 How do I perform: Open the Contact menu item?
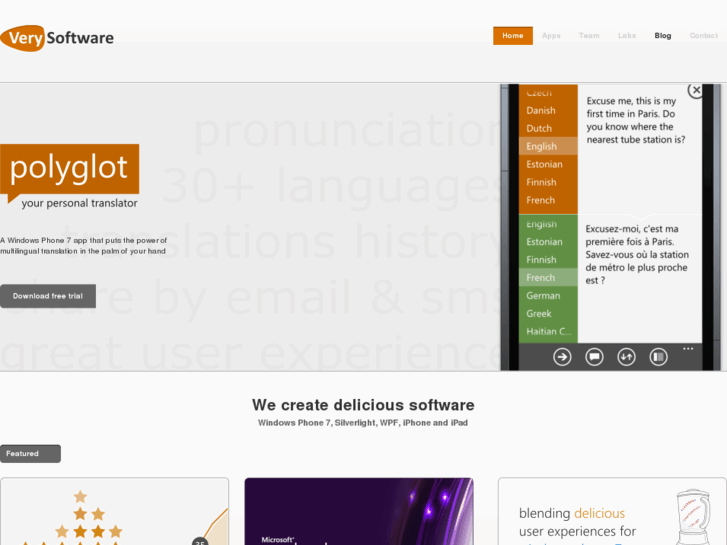[703, 36]
